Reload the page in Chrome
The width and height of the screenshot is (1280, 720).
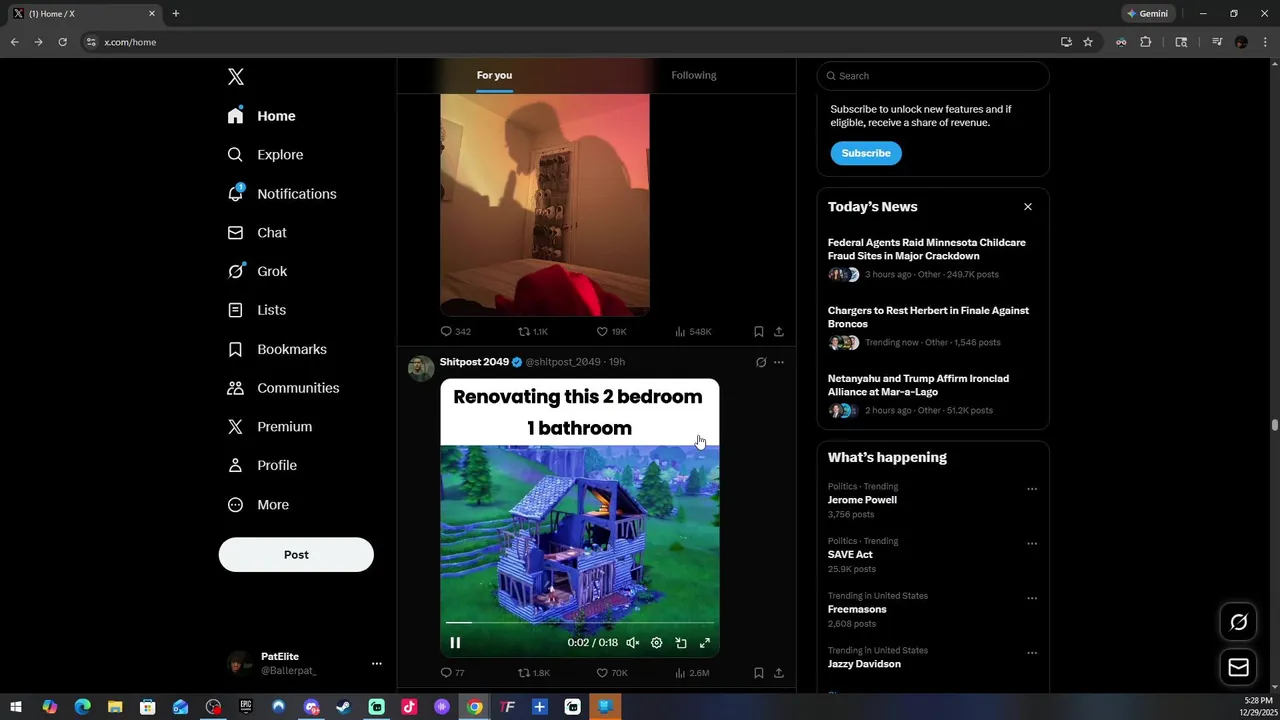(x=62, y=42)
